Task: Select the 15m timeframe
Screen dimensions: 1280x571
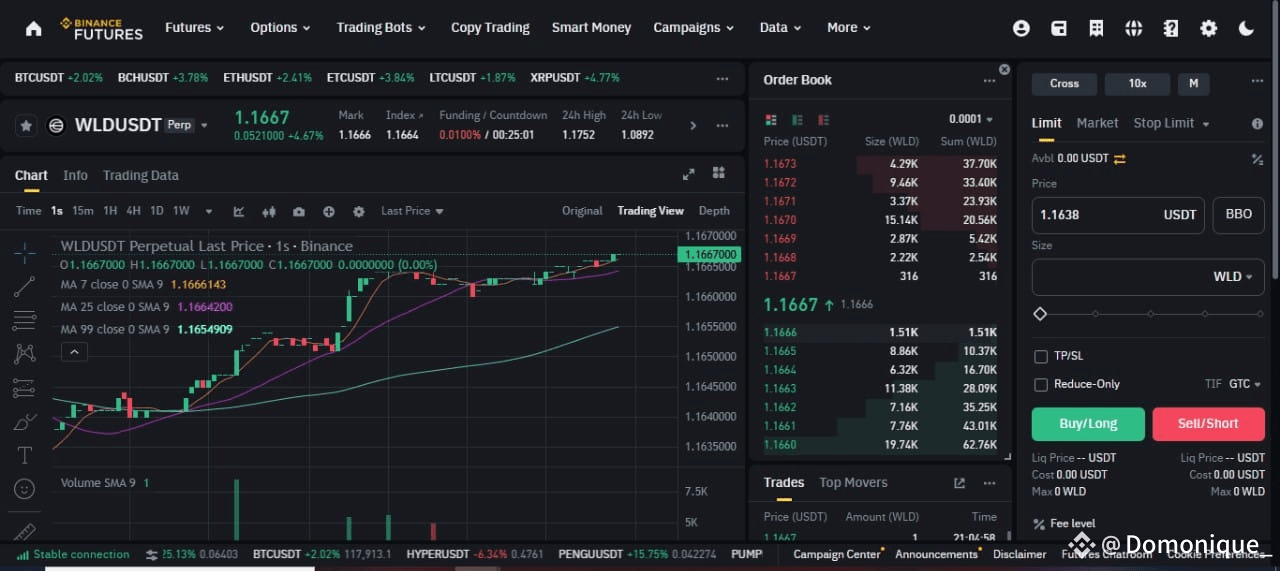Action: (83, 211)
